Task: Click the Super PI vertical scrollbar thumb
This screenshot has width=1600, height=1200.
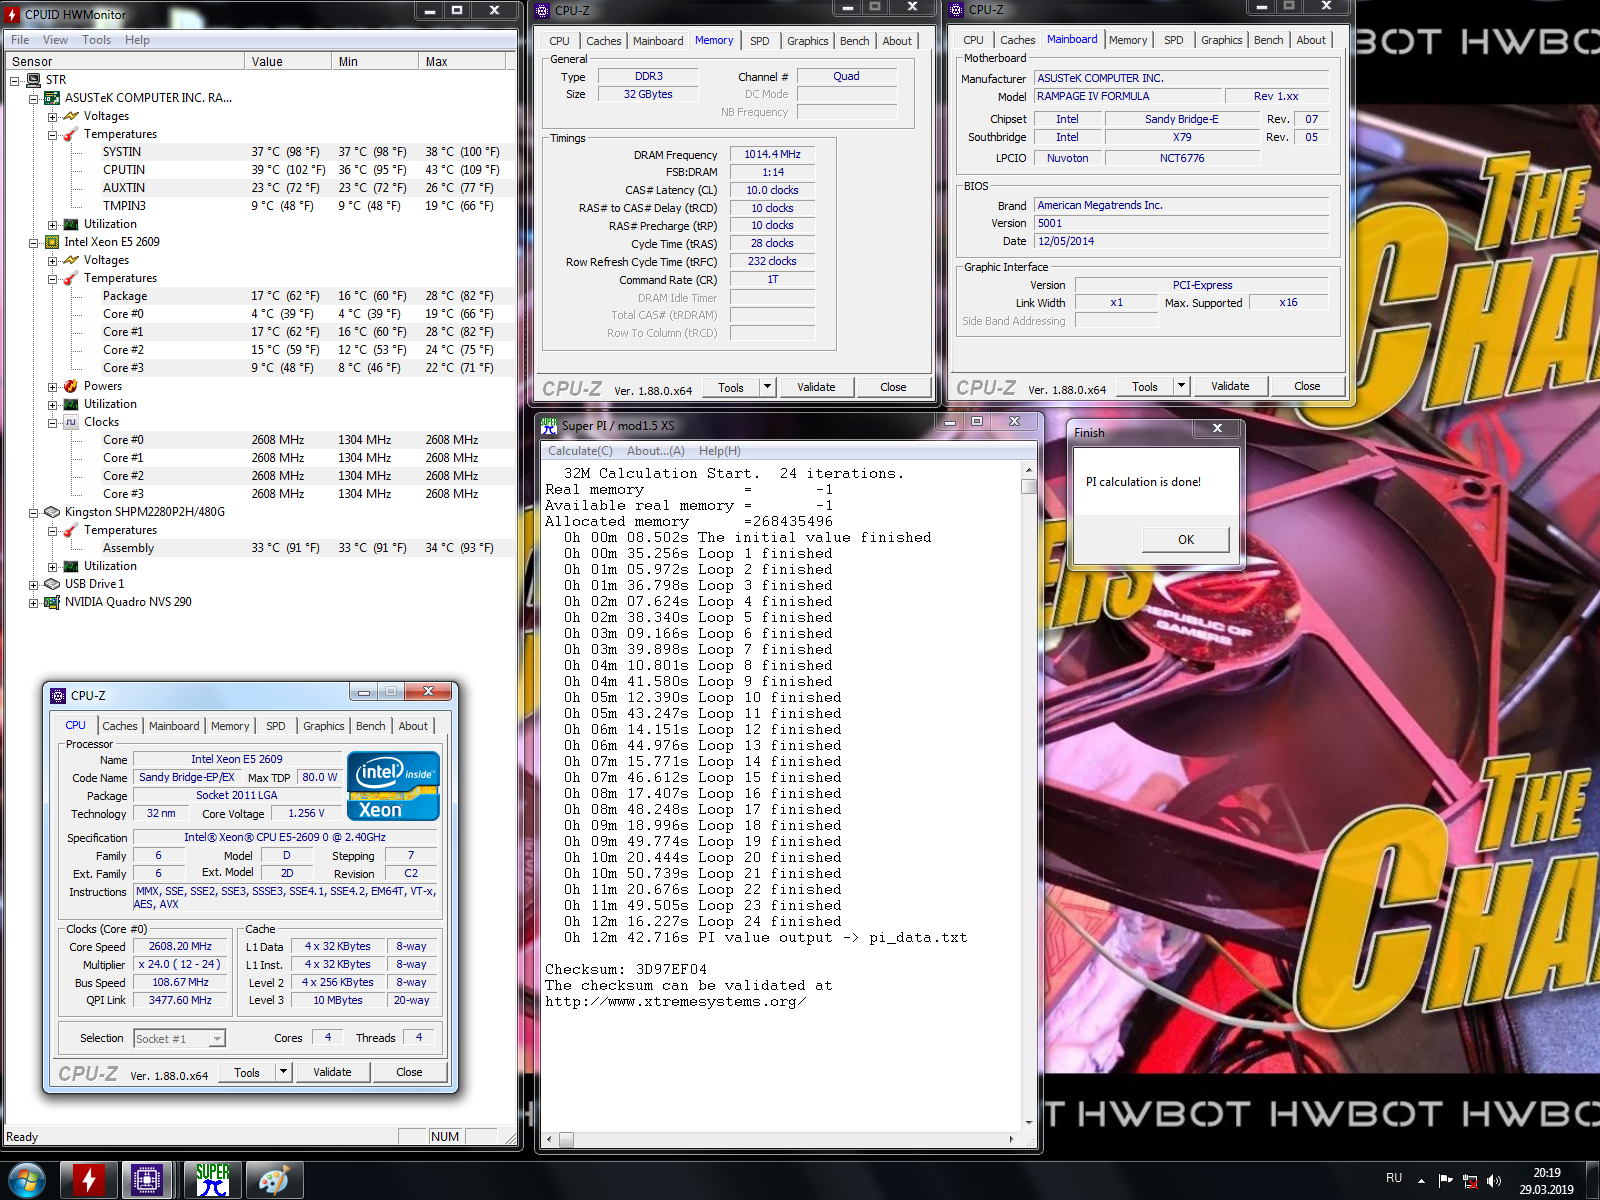Action: [x=1028, y=486]
